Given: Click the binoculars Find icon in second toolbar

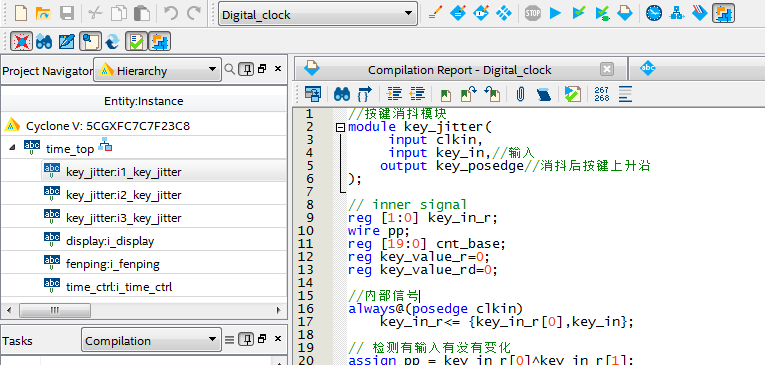Looking at the screenshot, I should [x=44, y=41].
